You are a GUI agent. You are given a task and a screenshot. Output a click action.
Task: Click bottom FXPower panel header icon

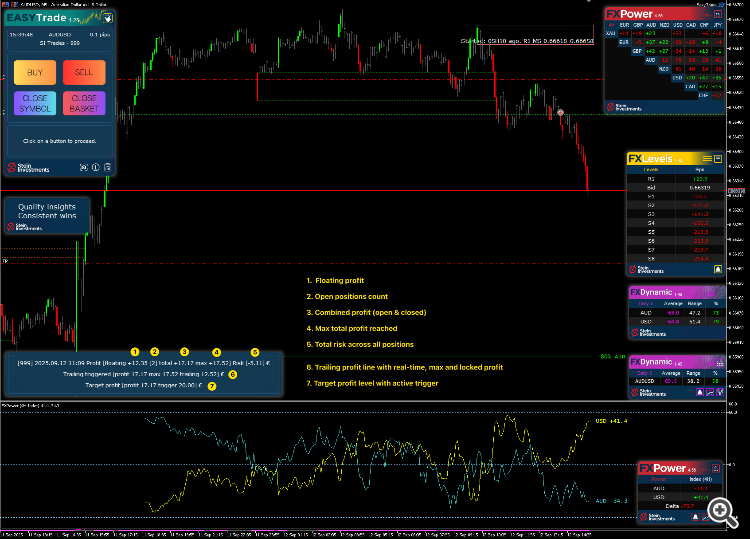pyautogui.click(x=716, y=468)
